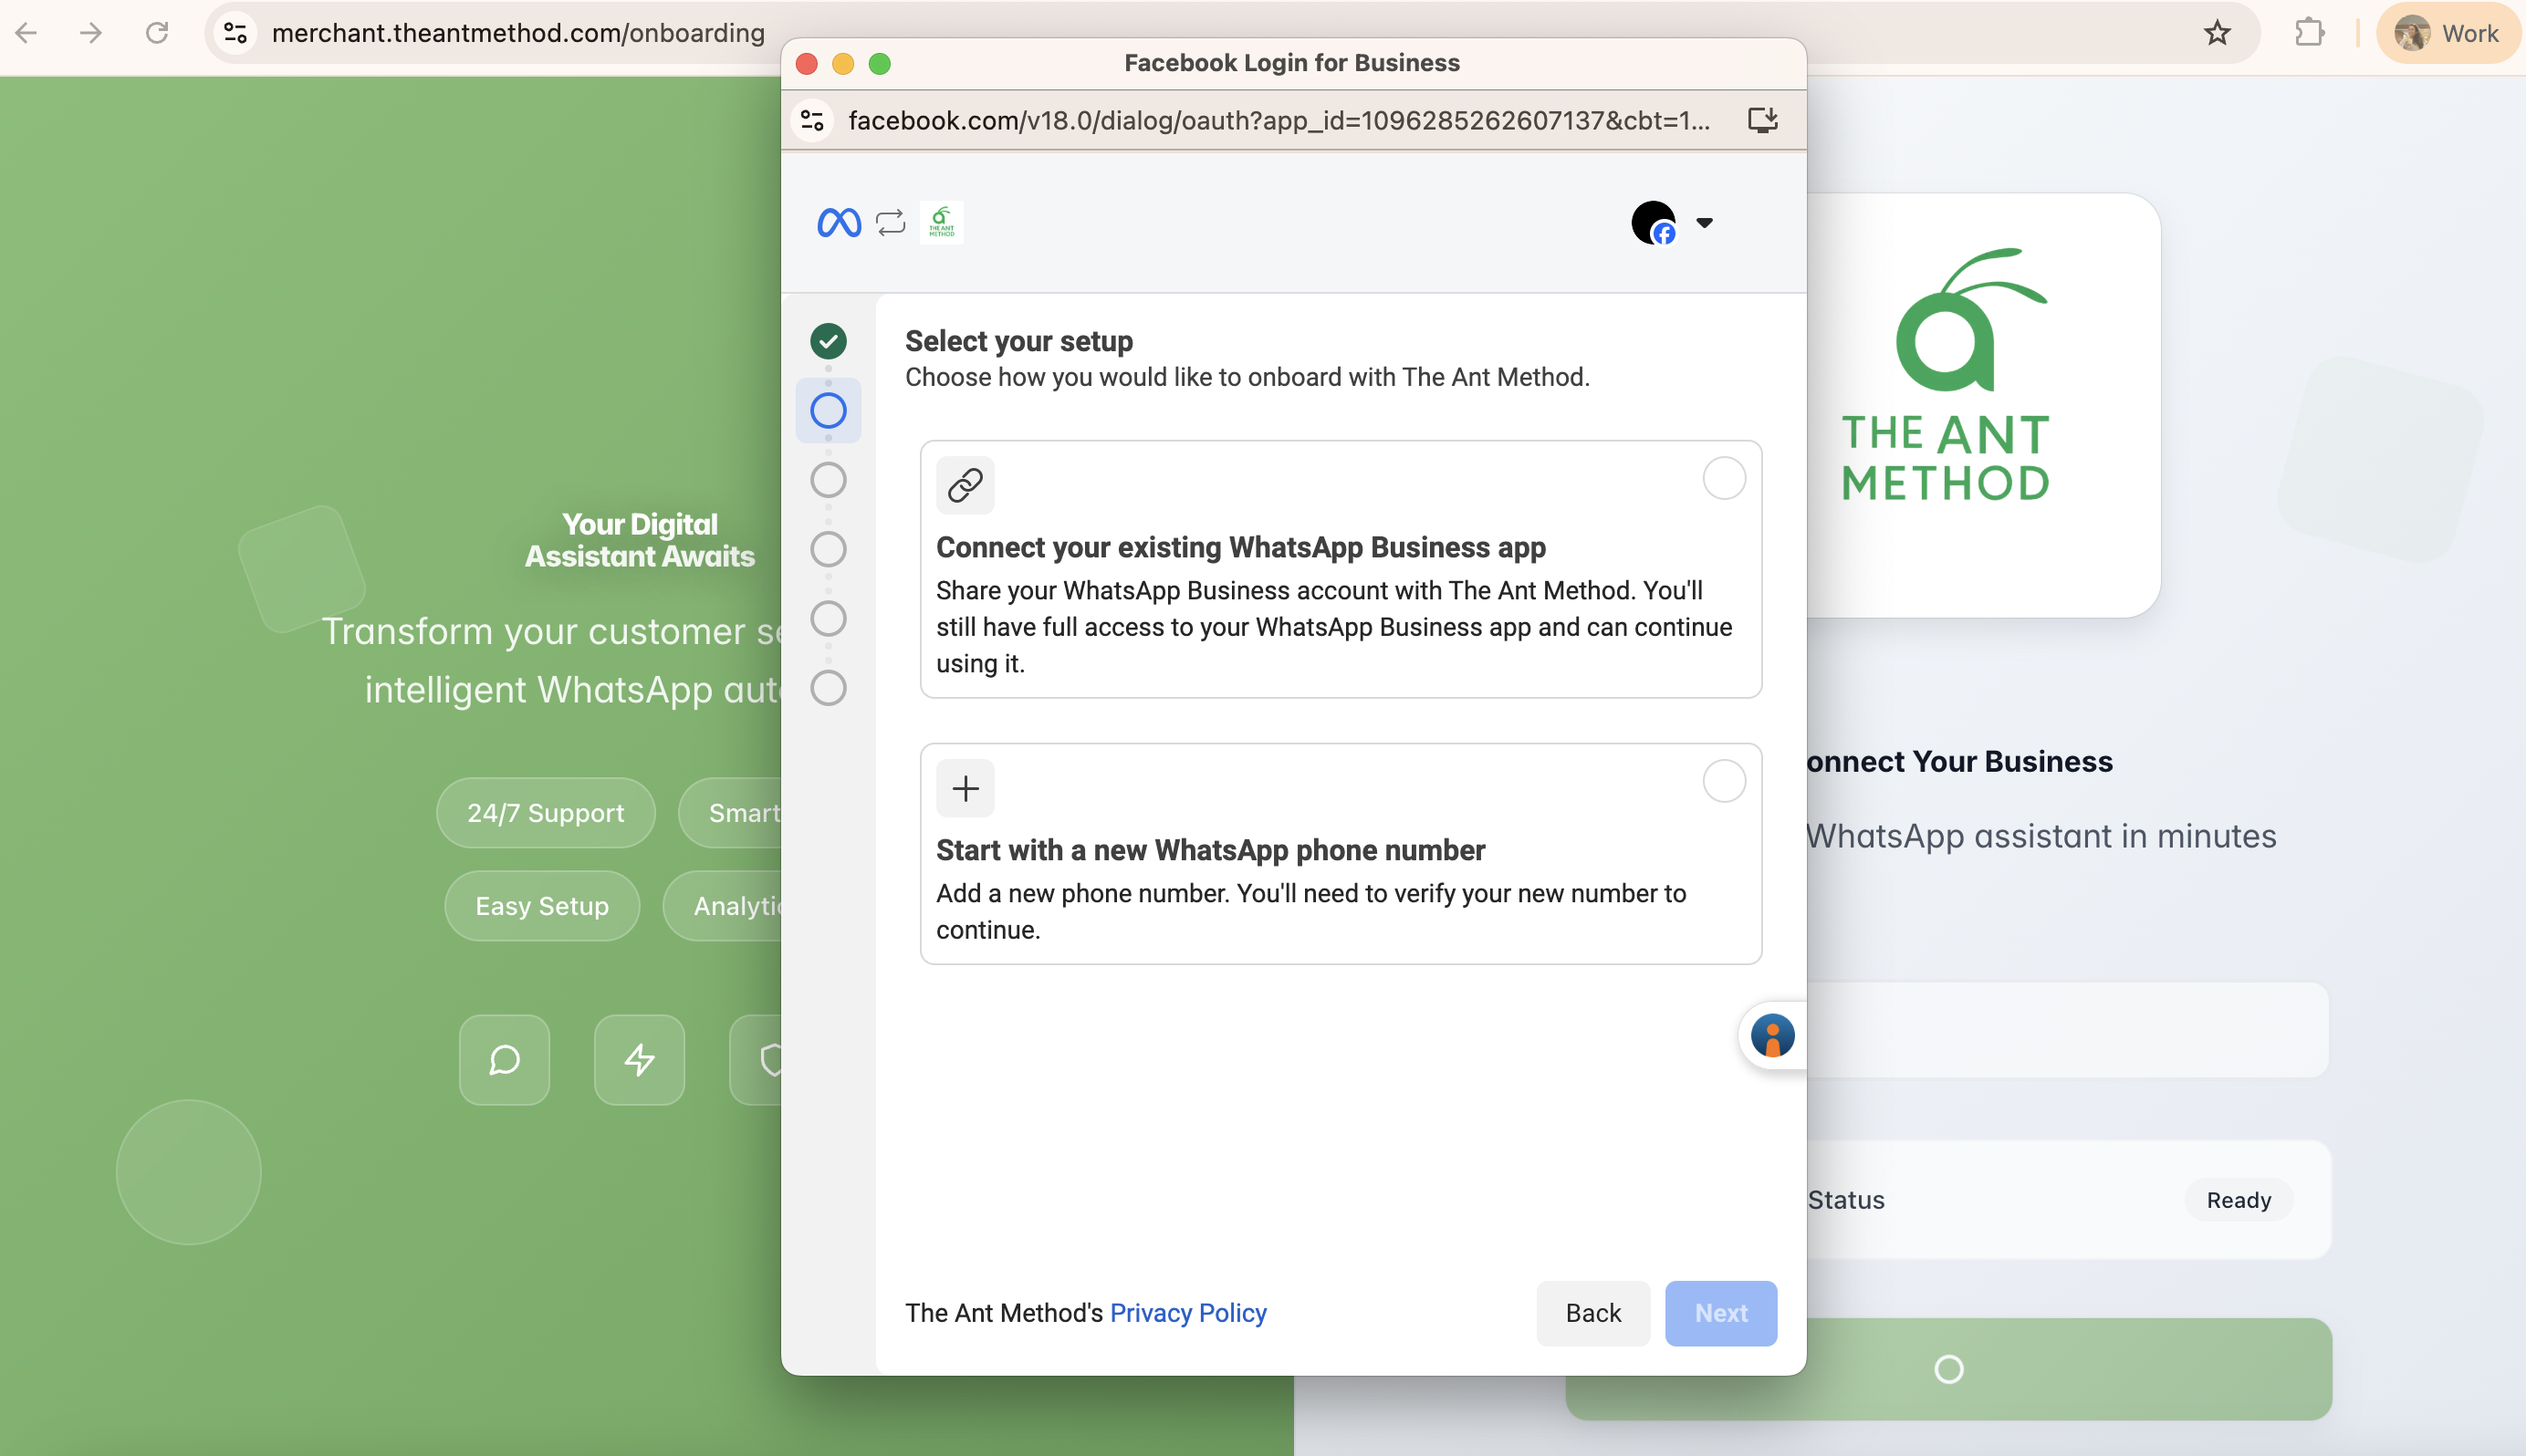The image size is (2526, 1456).
Task: Open The Ant Method's Privacy Policy
Action: [x=1188, y=1313]
